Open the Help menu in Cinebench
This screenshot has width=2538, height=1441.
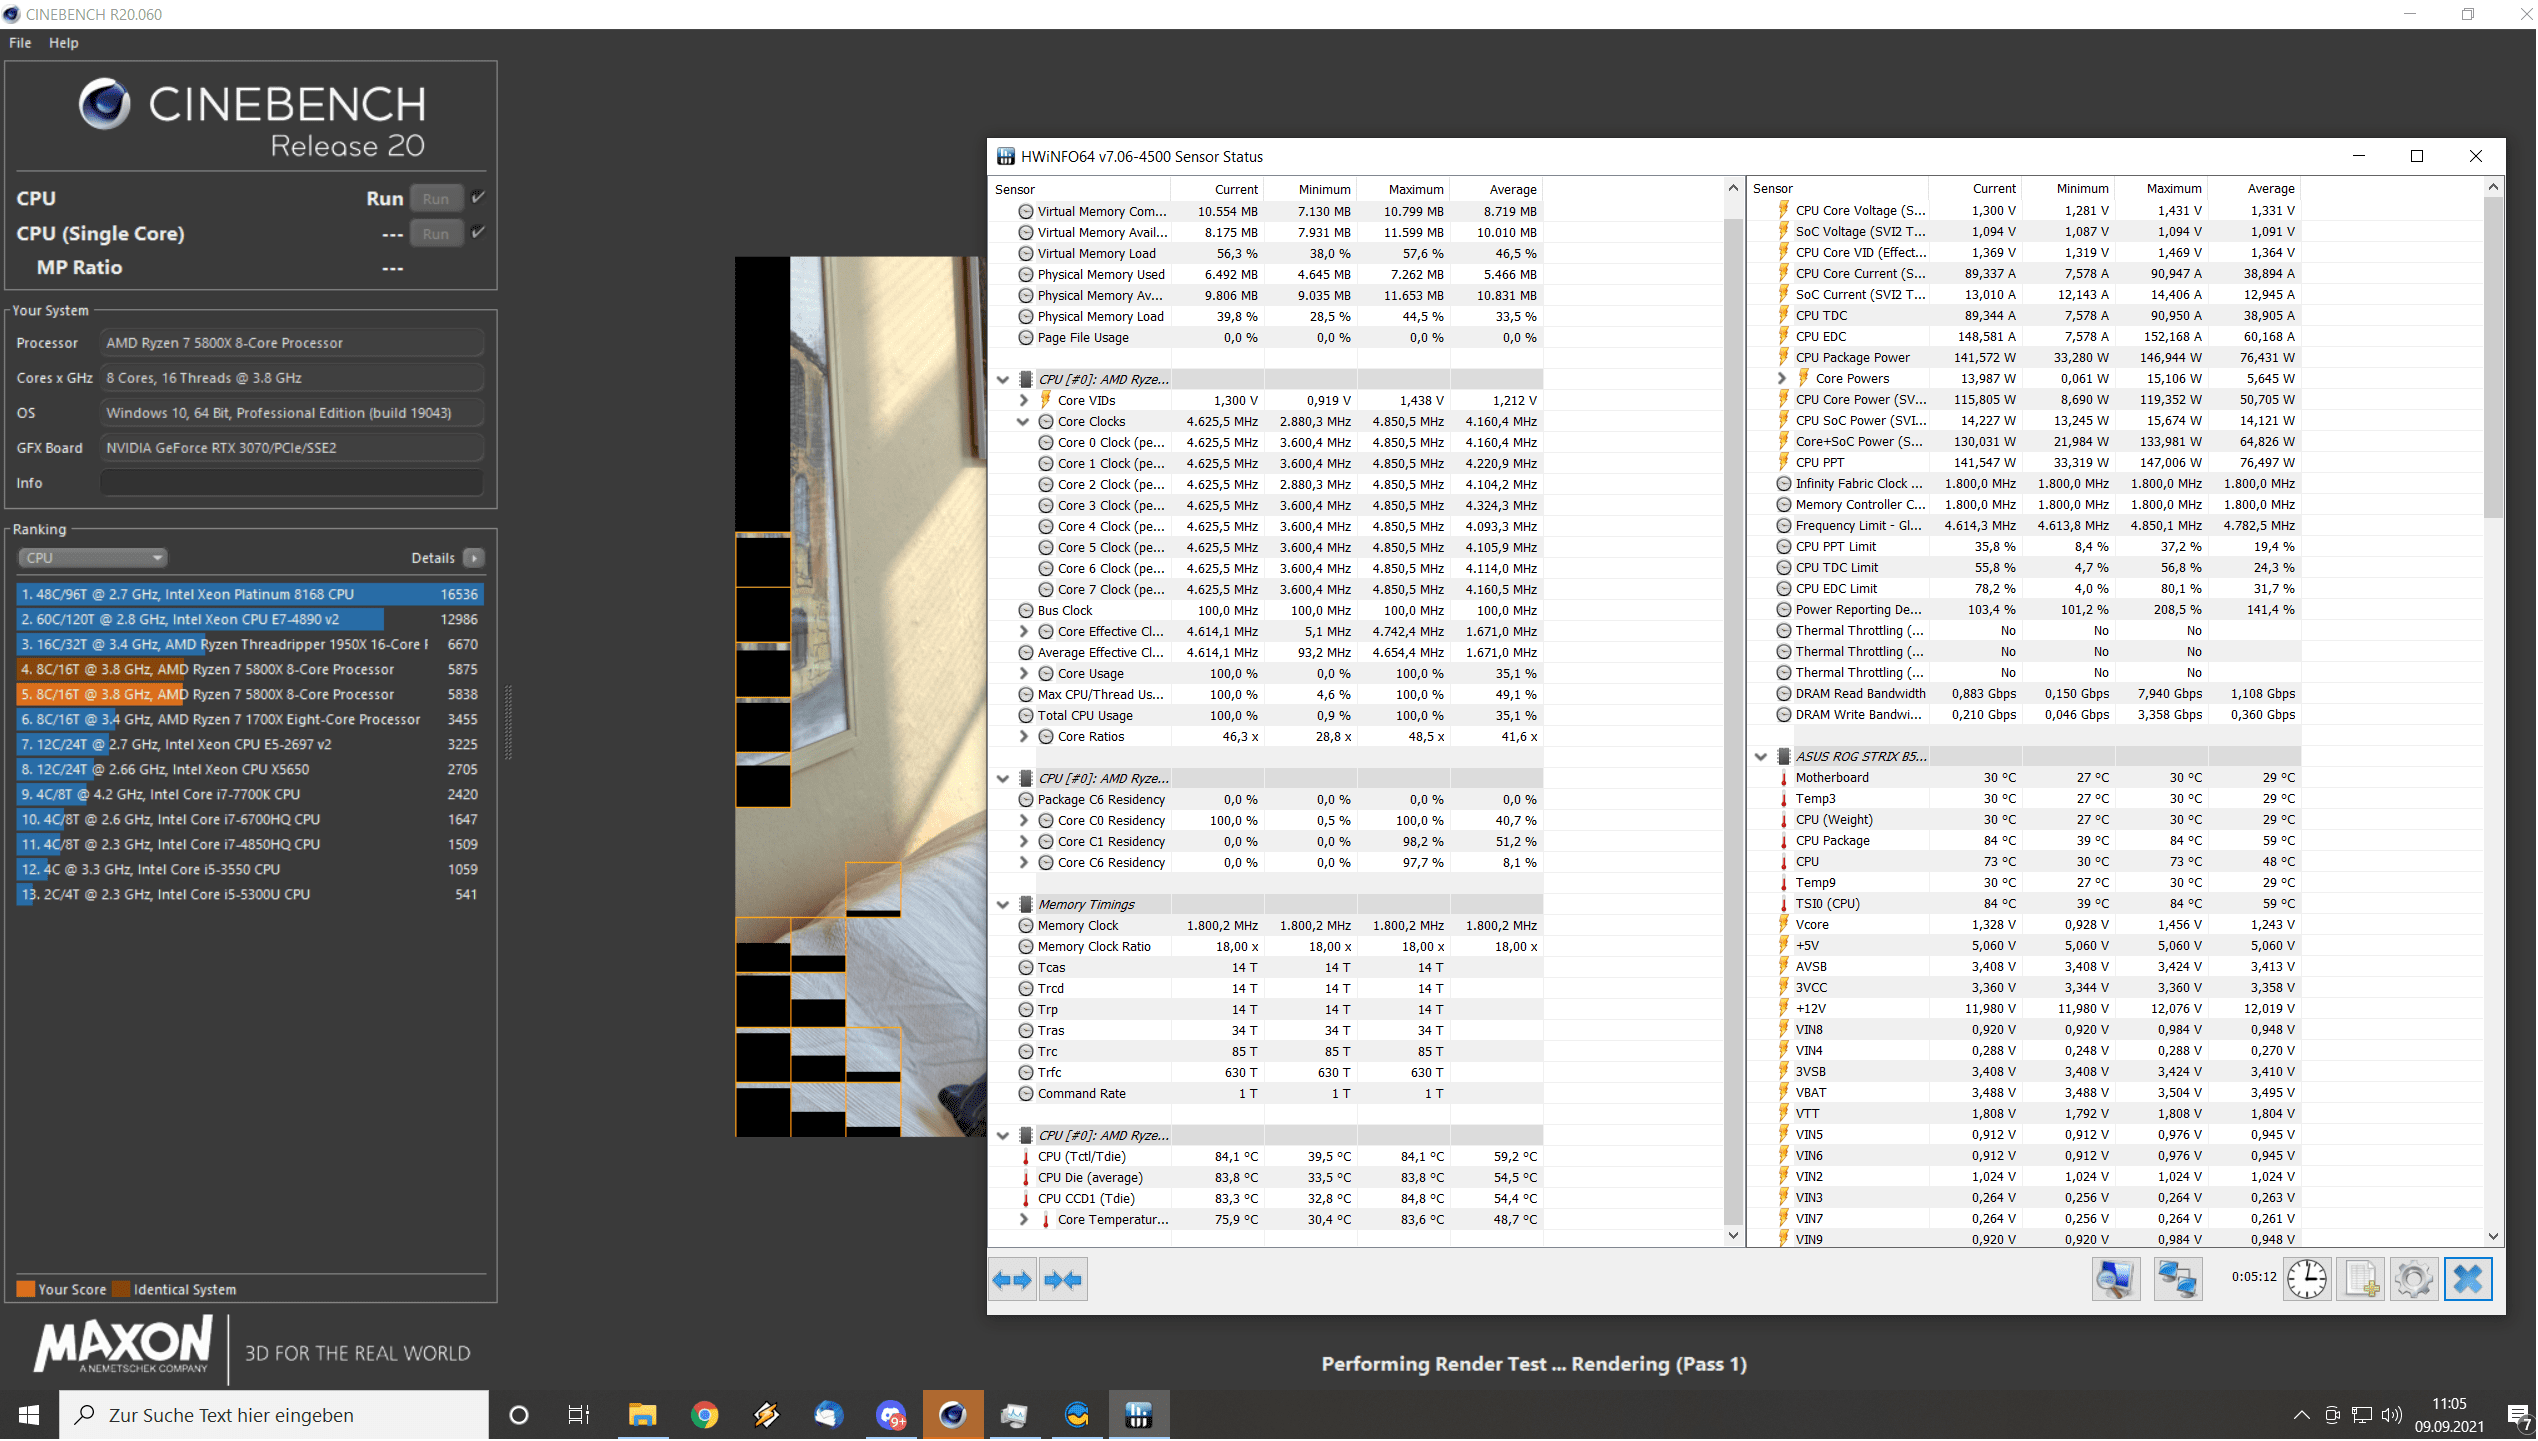63,43
